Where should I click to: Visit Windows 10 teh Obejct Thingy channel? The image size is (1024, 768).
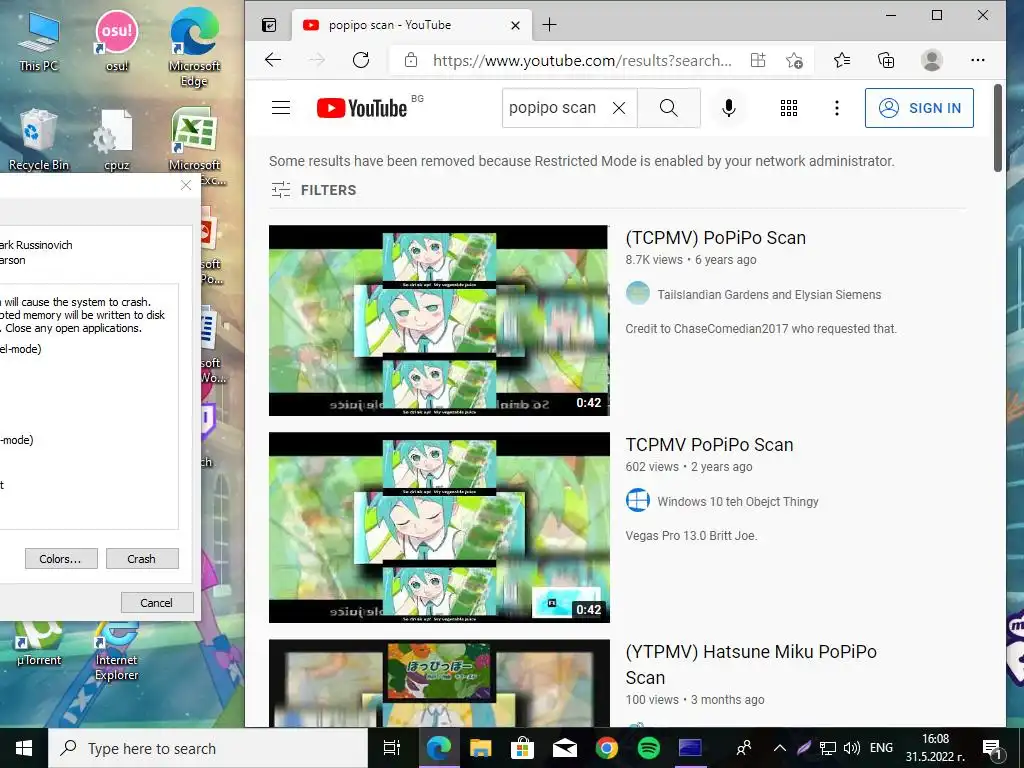point(737,502)
